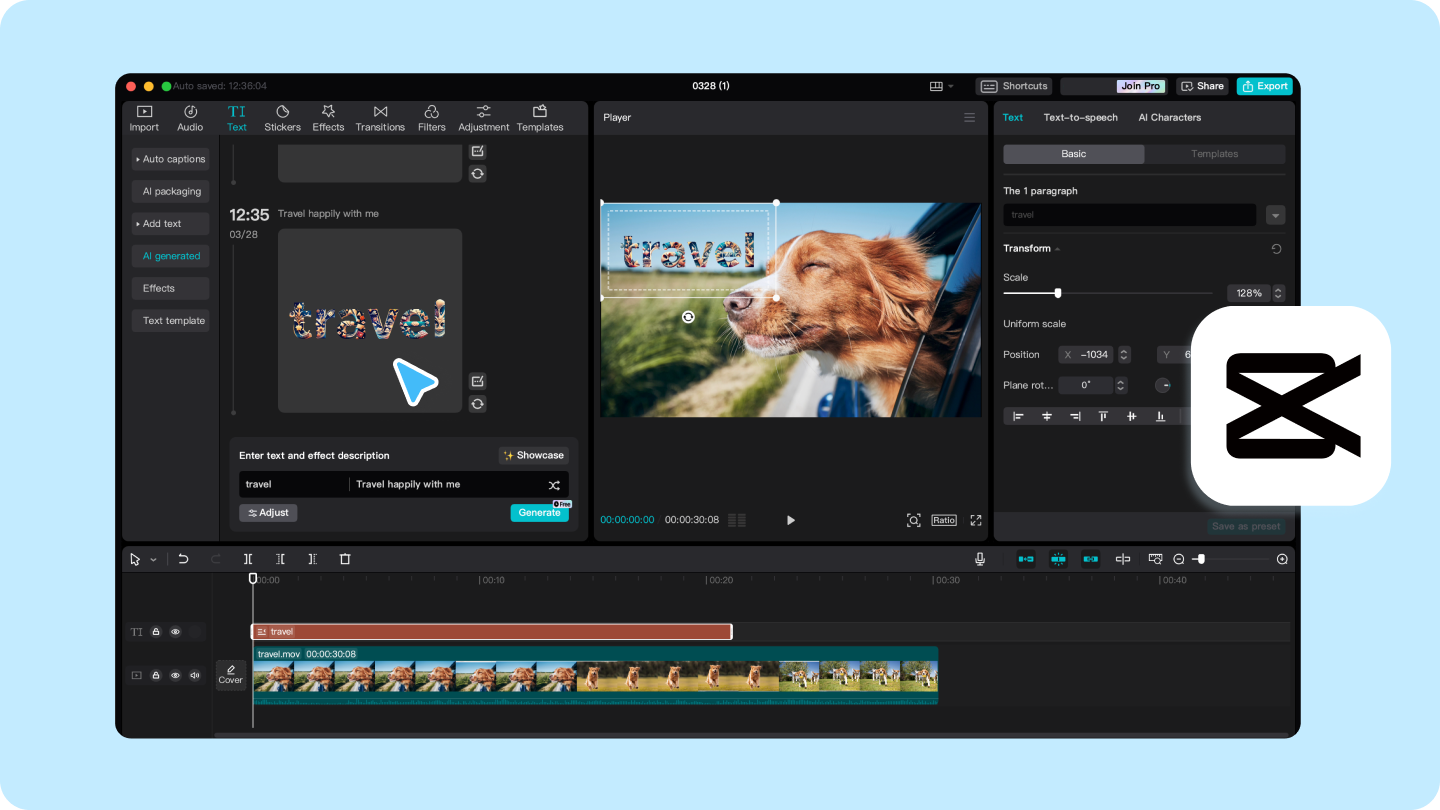The image size is (1440, 810).
Task: Click the Position X value stepper
Action: click(1124, 355)
